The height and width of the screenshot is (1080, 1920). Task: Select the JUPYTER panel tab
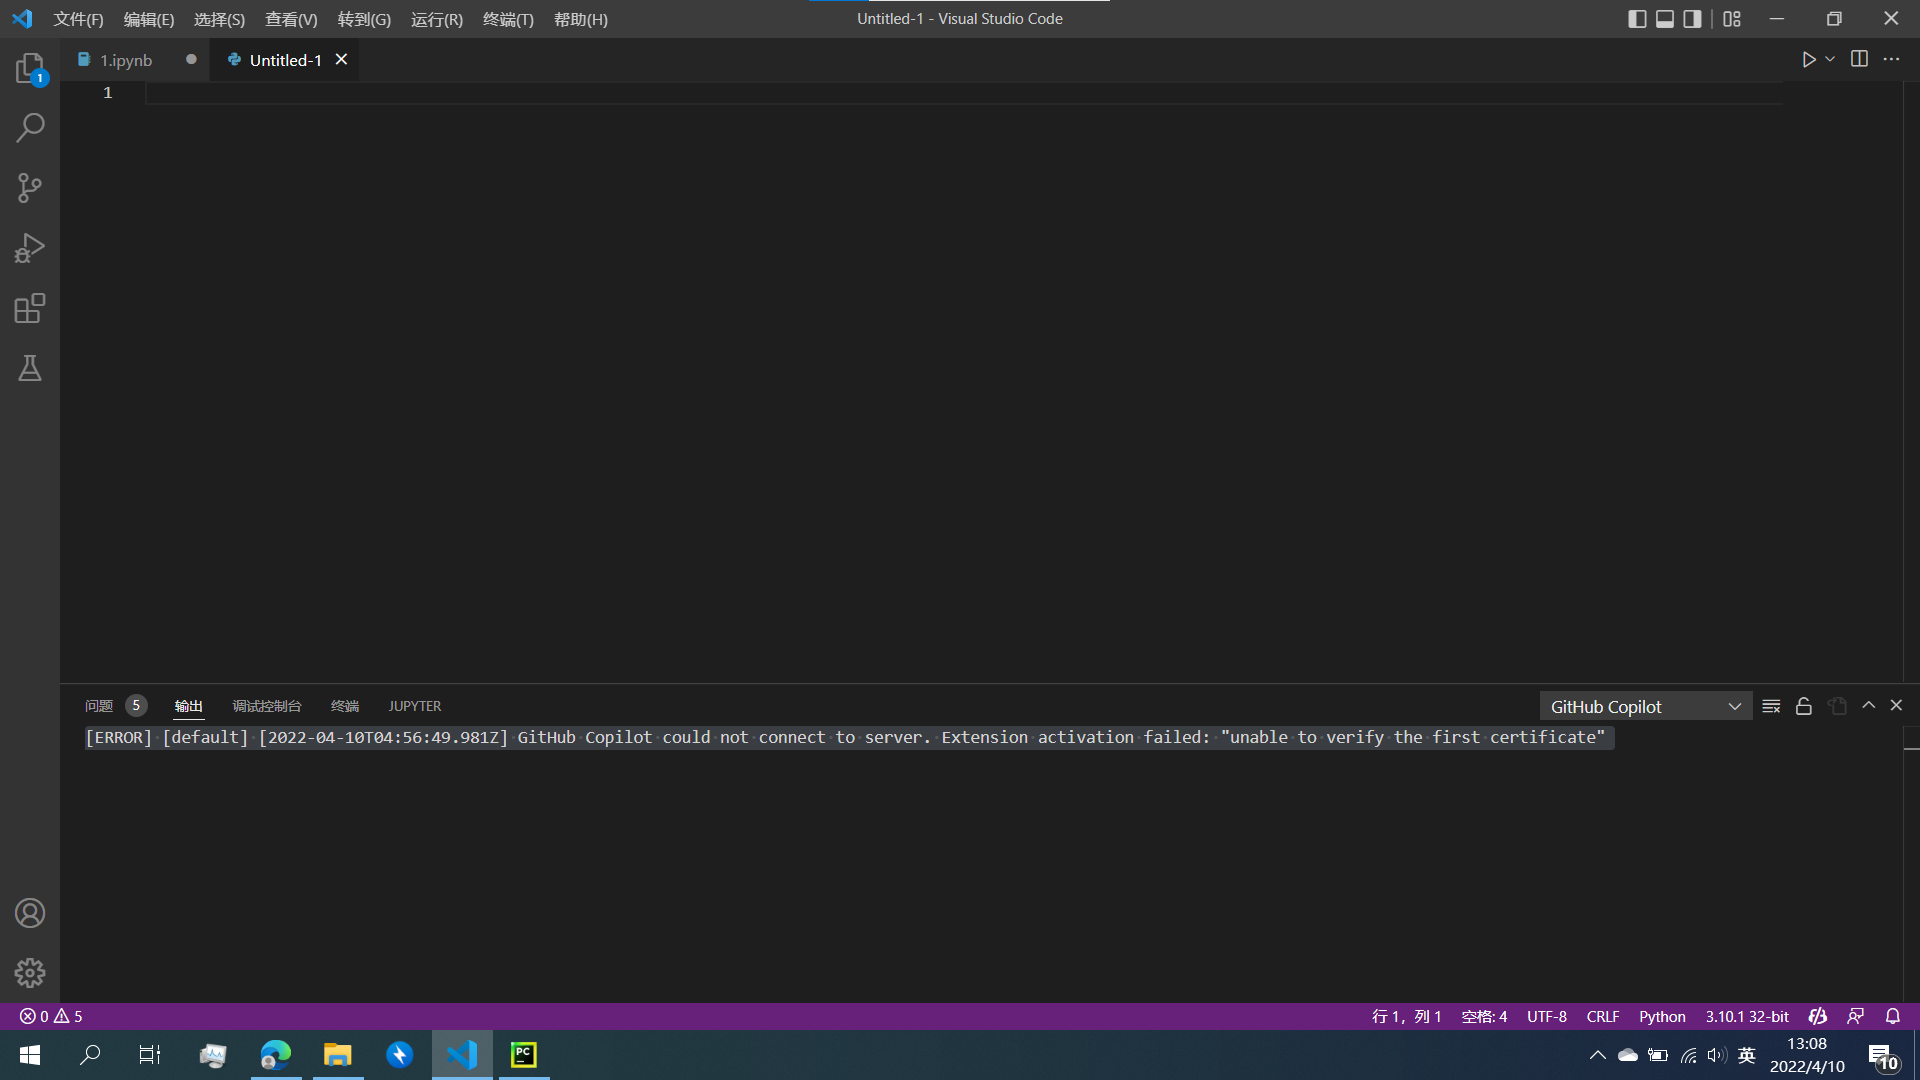[x=414, y=705]
